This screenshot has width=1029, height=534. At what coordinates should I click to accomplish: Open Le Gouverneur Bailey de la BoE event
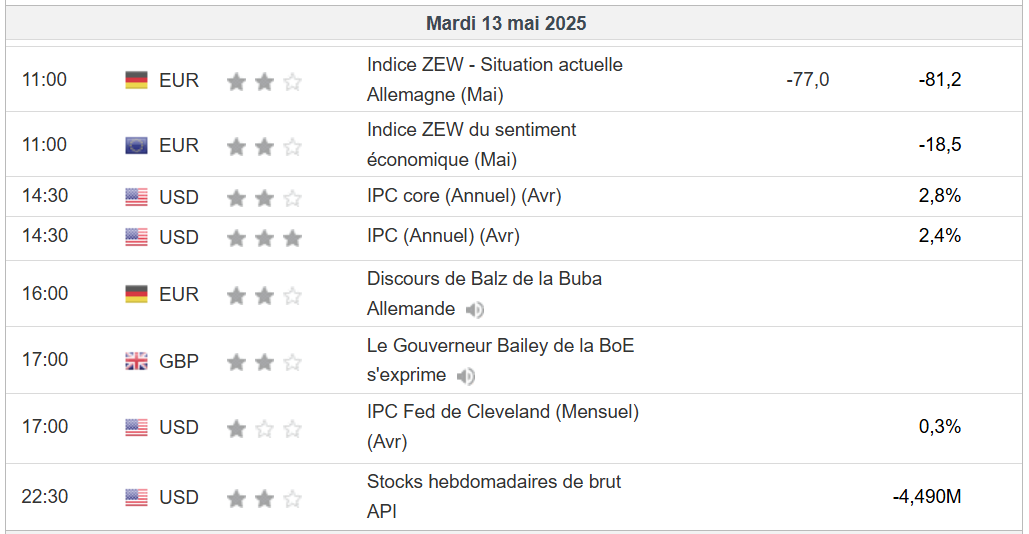point(500,346)
